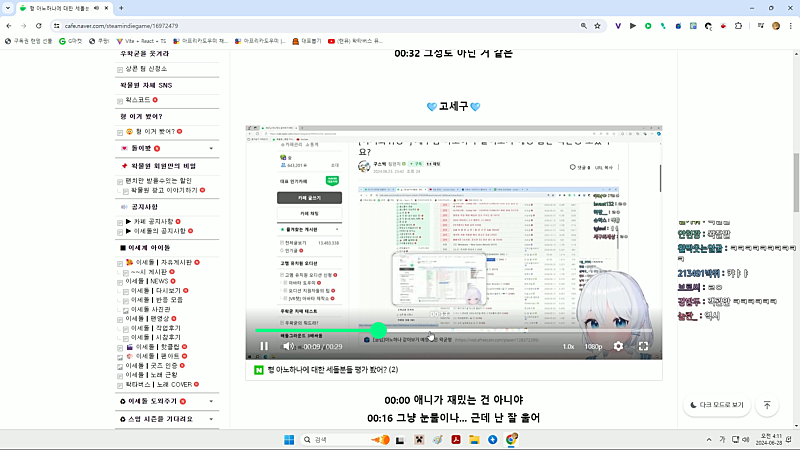Screen dimensions: 800x450
Task: Seek using the green video progress handle
Action: click(378, 330)
